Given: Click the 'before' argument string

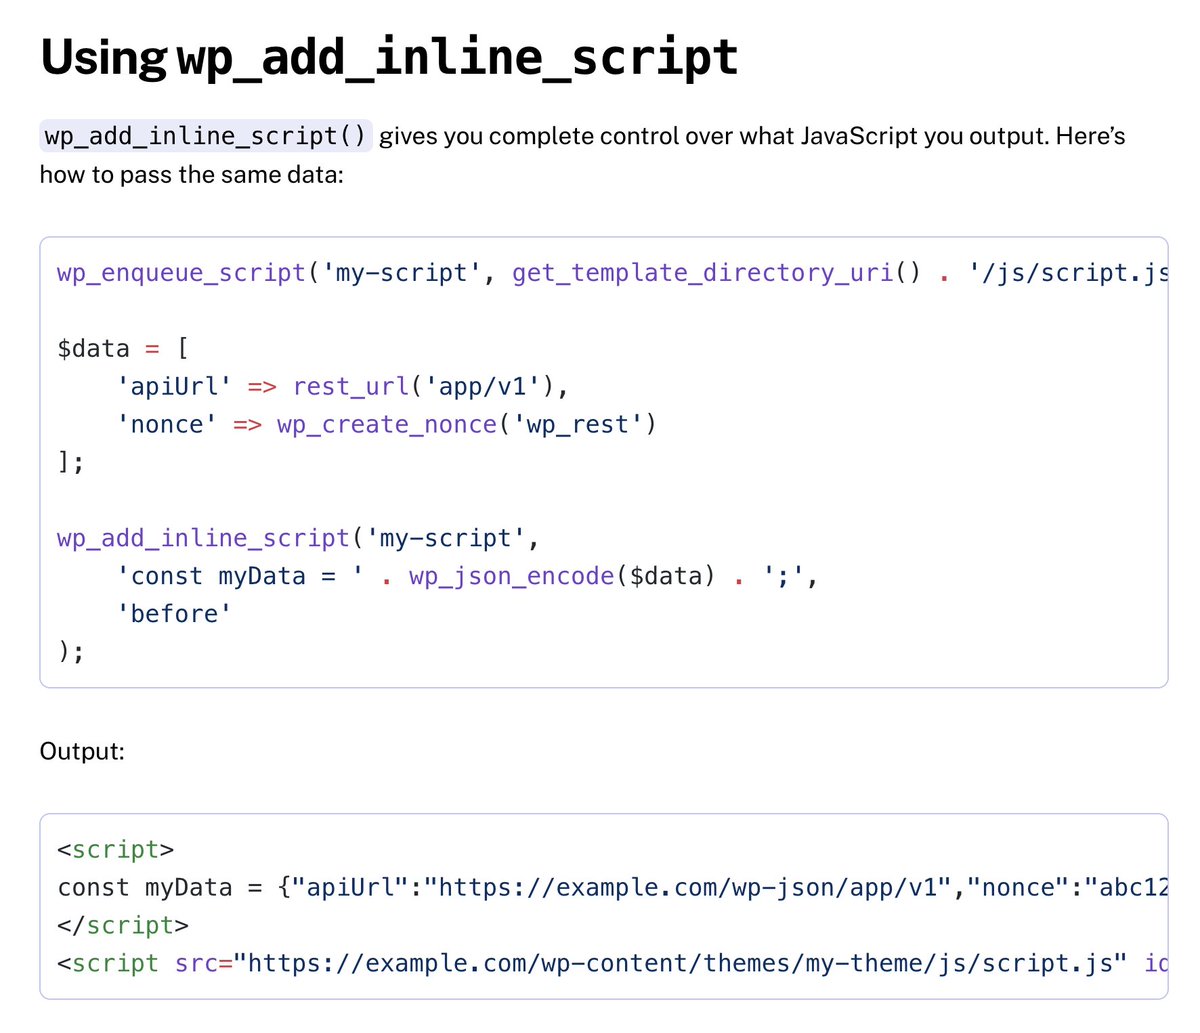Looking at the screenshot, I should (175, 613).
